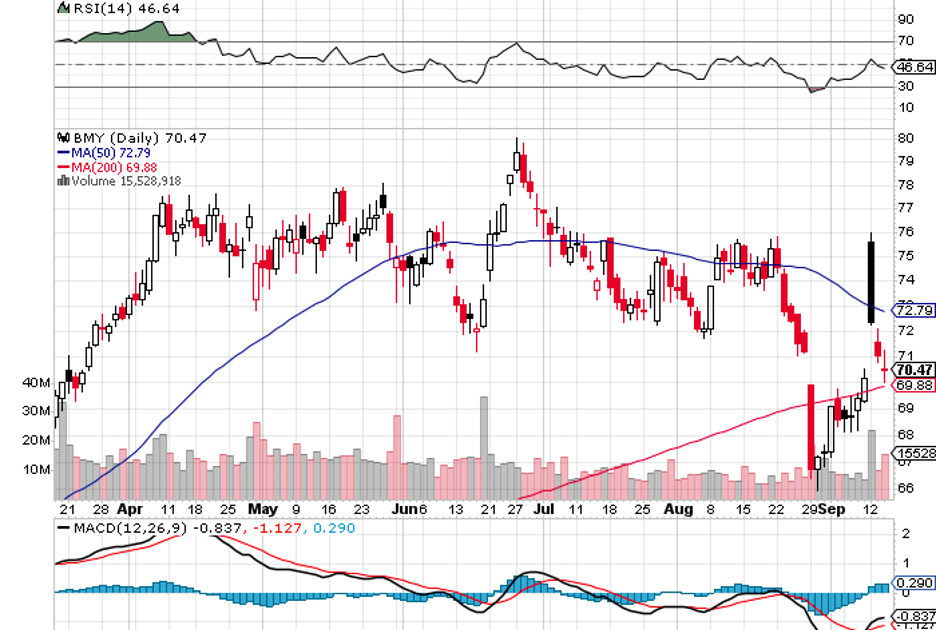The height and width of the screenshot is (630, 936).
Task: Select the Jul label on date axis
Action: (x=544, y=508)
